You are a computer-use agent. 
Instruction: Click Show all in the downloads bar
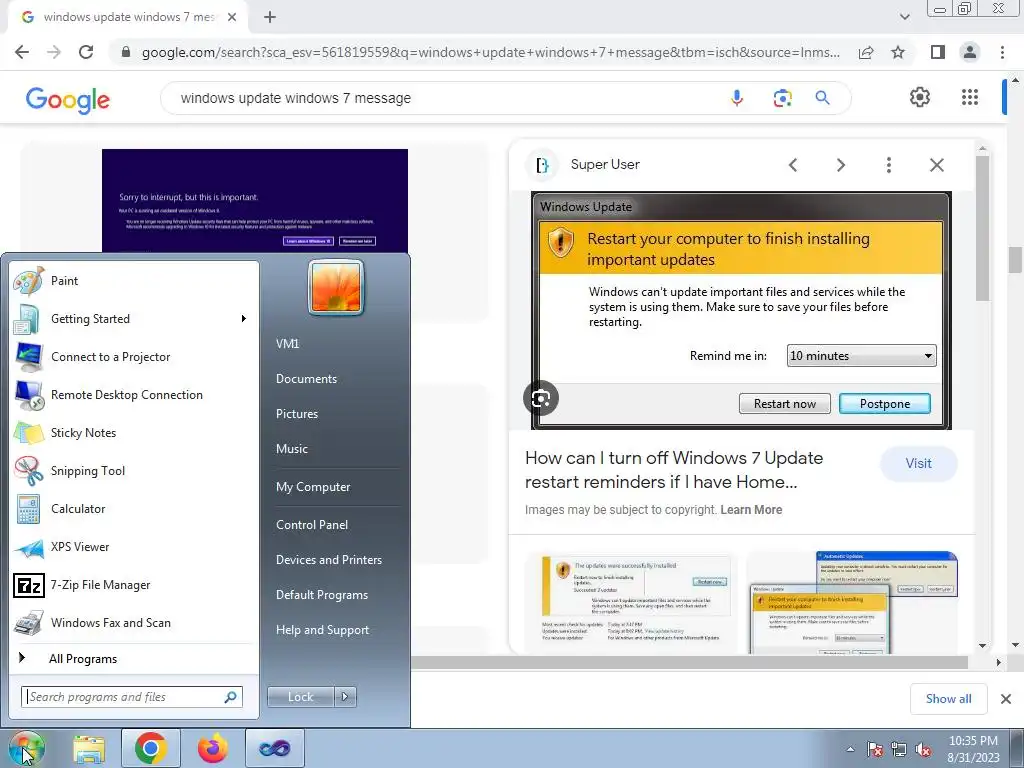click(948, 699)
